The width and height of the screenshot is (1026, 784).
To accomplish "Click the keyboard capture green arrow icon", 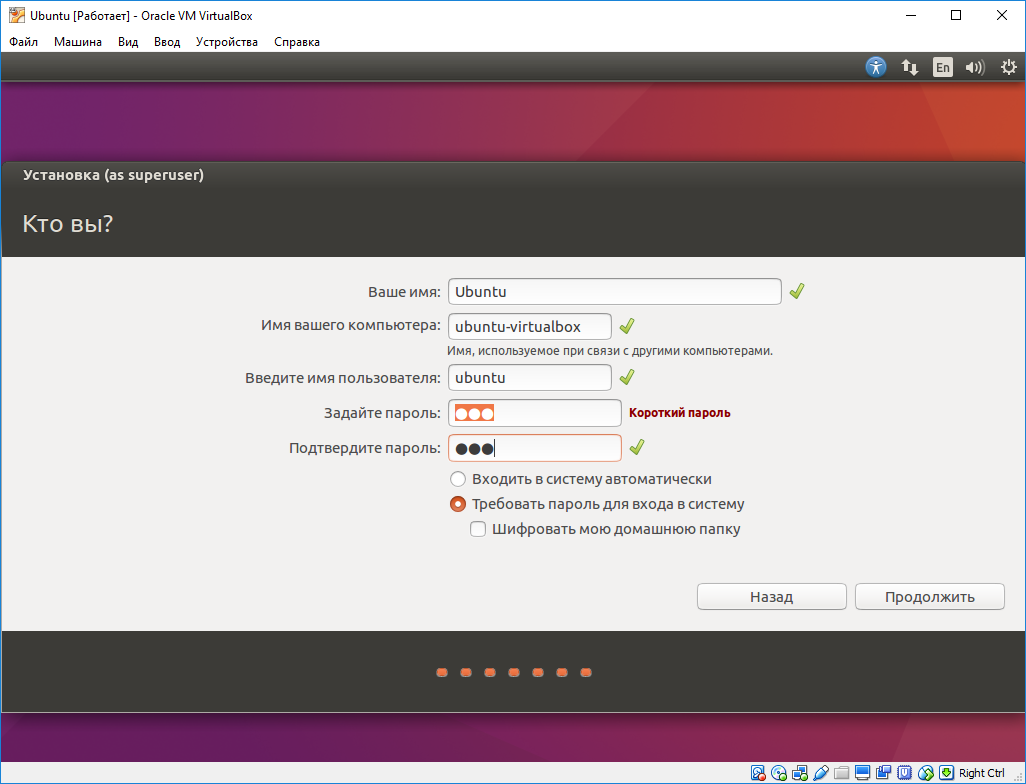I will coord(946,773).
